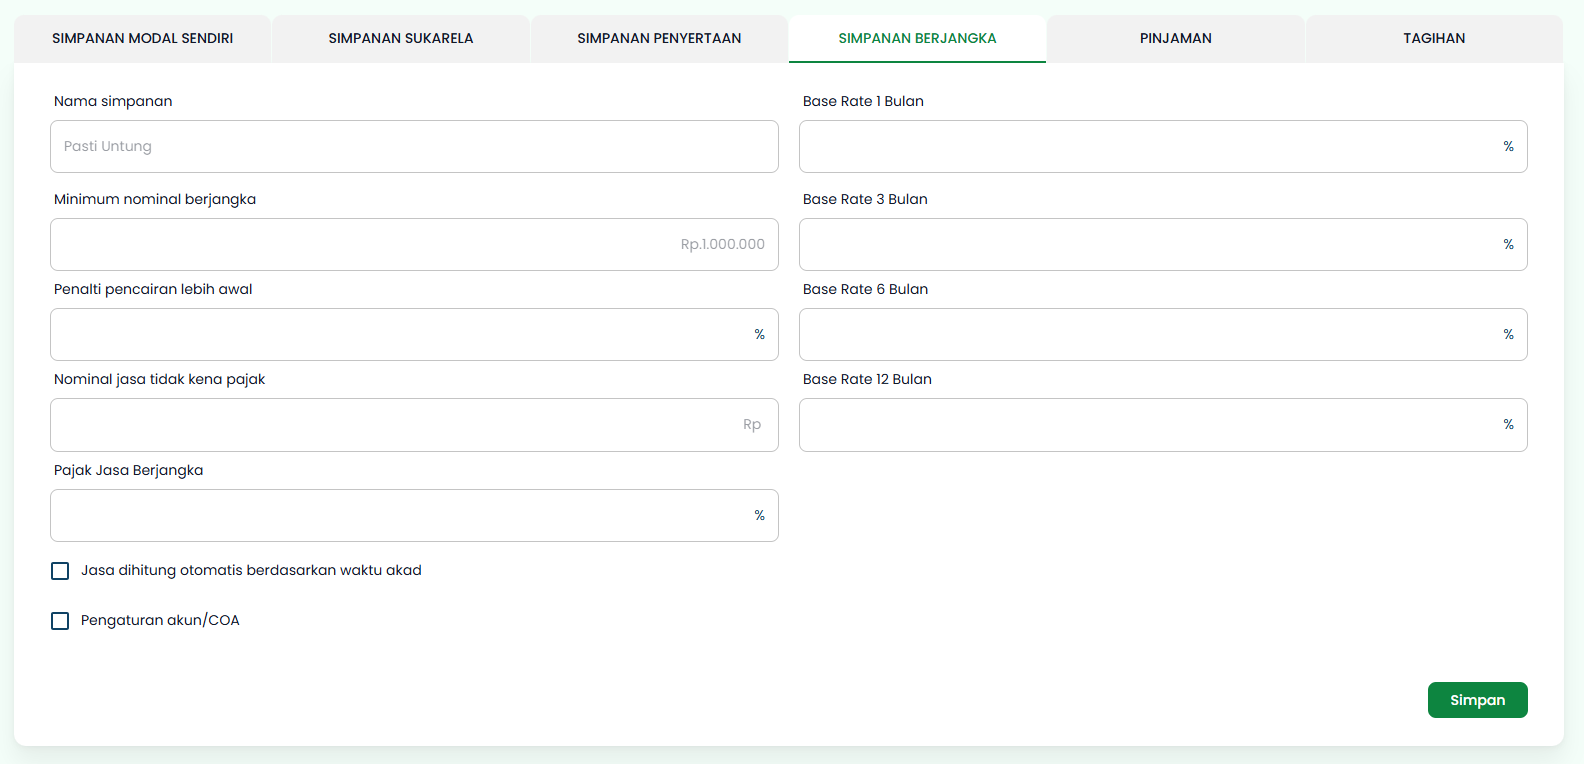Click the percent symbol in Pajak Jasa Berjangka

pos(760,515)
